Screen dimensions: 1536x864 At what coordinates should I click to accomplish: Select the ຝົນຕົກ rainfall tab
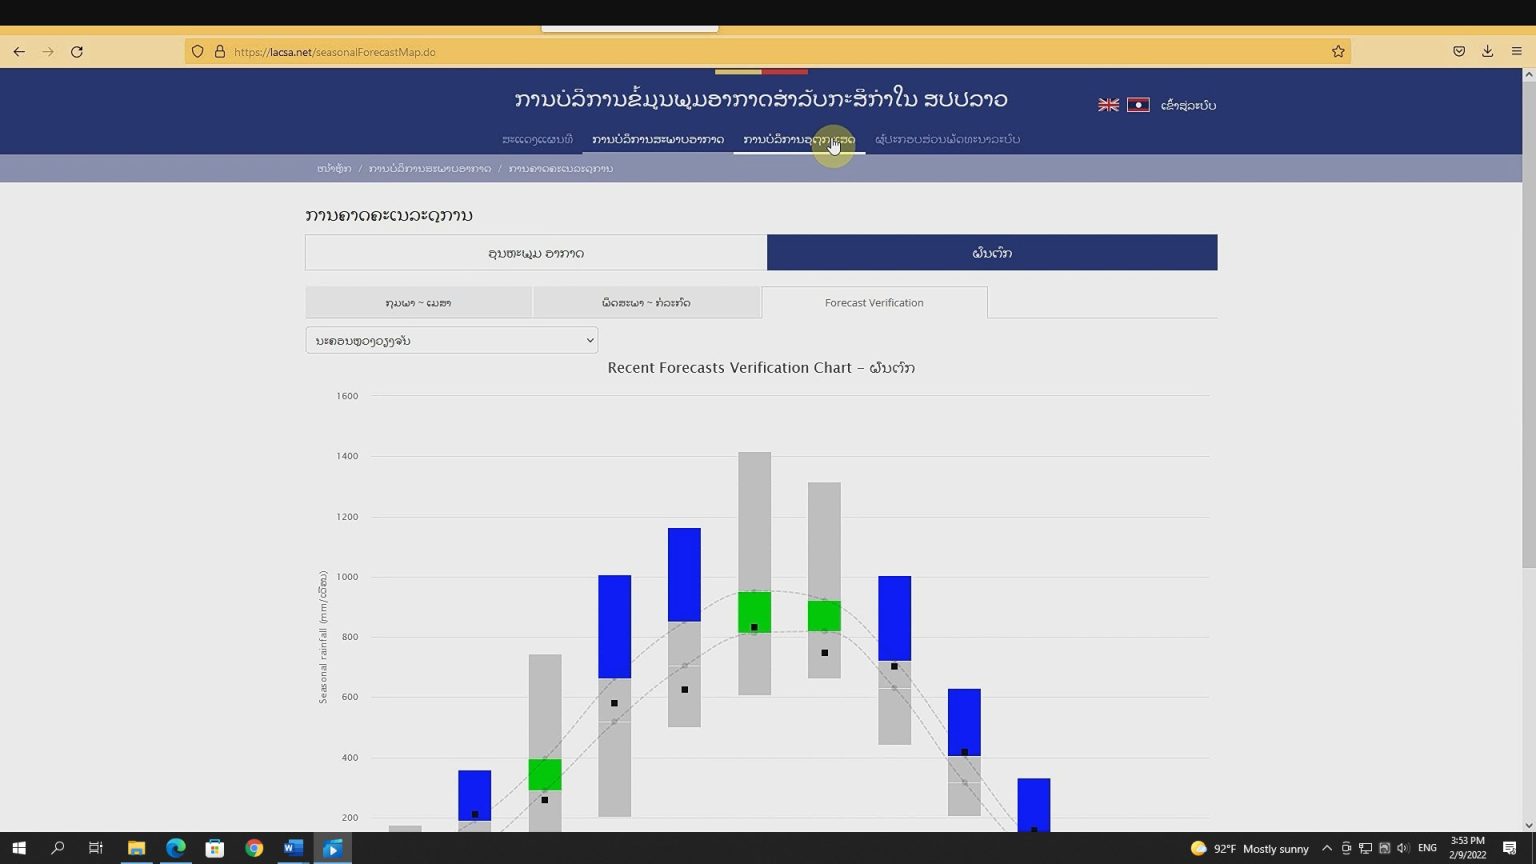click(992, 253)
